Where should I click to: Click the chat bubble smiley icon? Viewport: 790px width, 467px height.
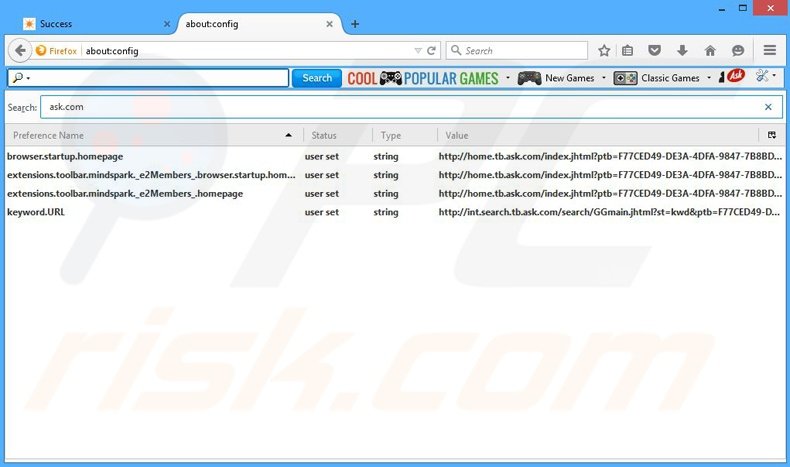tap(738, 50)
